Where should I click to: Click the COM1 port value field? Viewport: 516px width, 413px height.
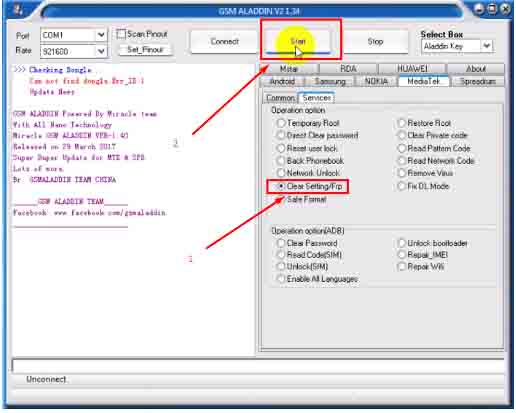pyautogui.click(x=68, y=35)
